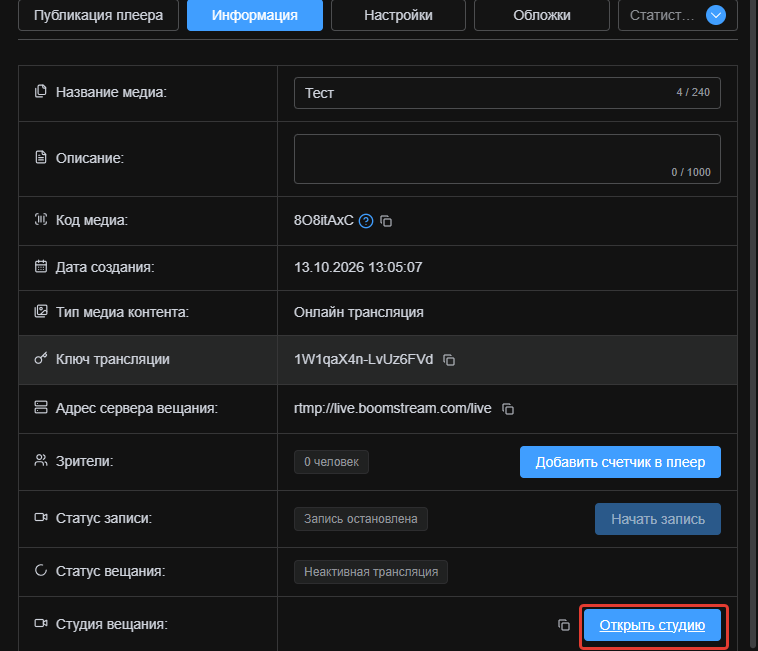Click the Тип медиа контента label

[x=122, y=312]
